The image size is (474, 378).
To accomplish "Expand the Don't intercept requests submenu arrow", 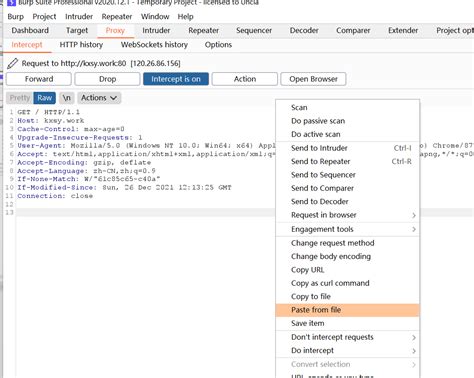I will pos(414,337).
